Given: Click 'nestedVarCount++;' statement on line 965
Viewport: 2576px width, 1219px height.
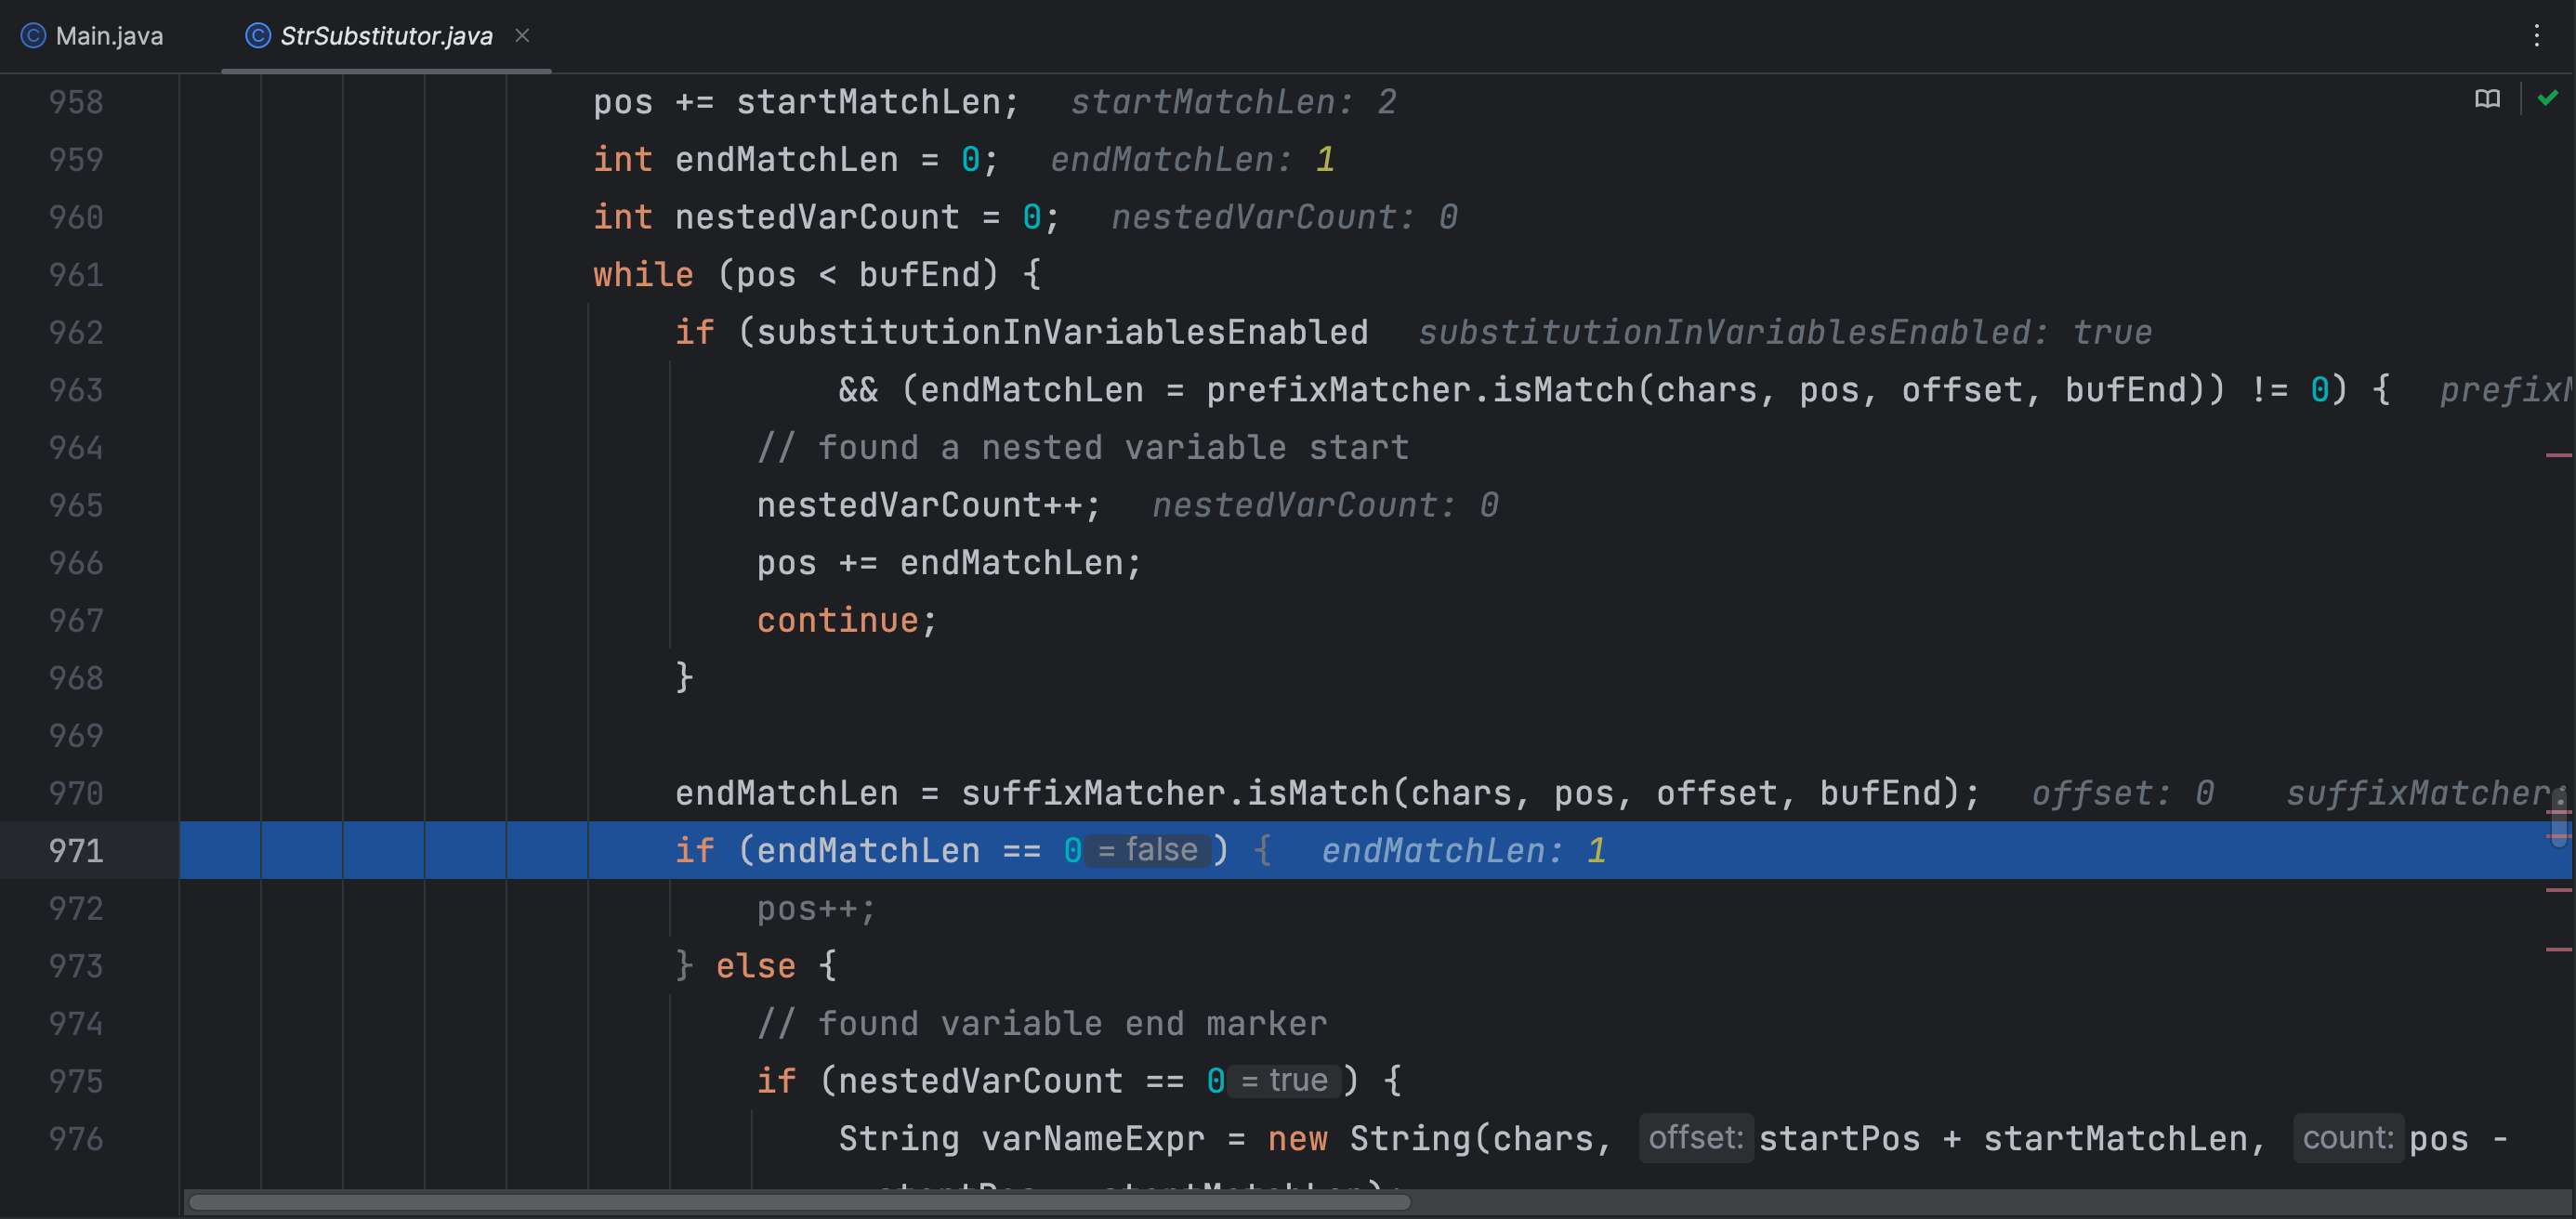Looking at the screenshot, I should [928, 505].
